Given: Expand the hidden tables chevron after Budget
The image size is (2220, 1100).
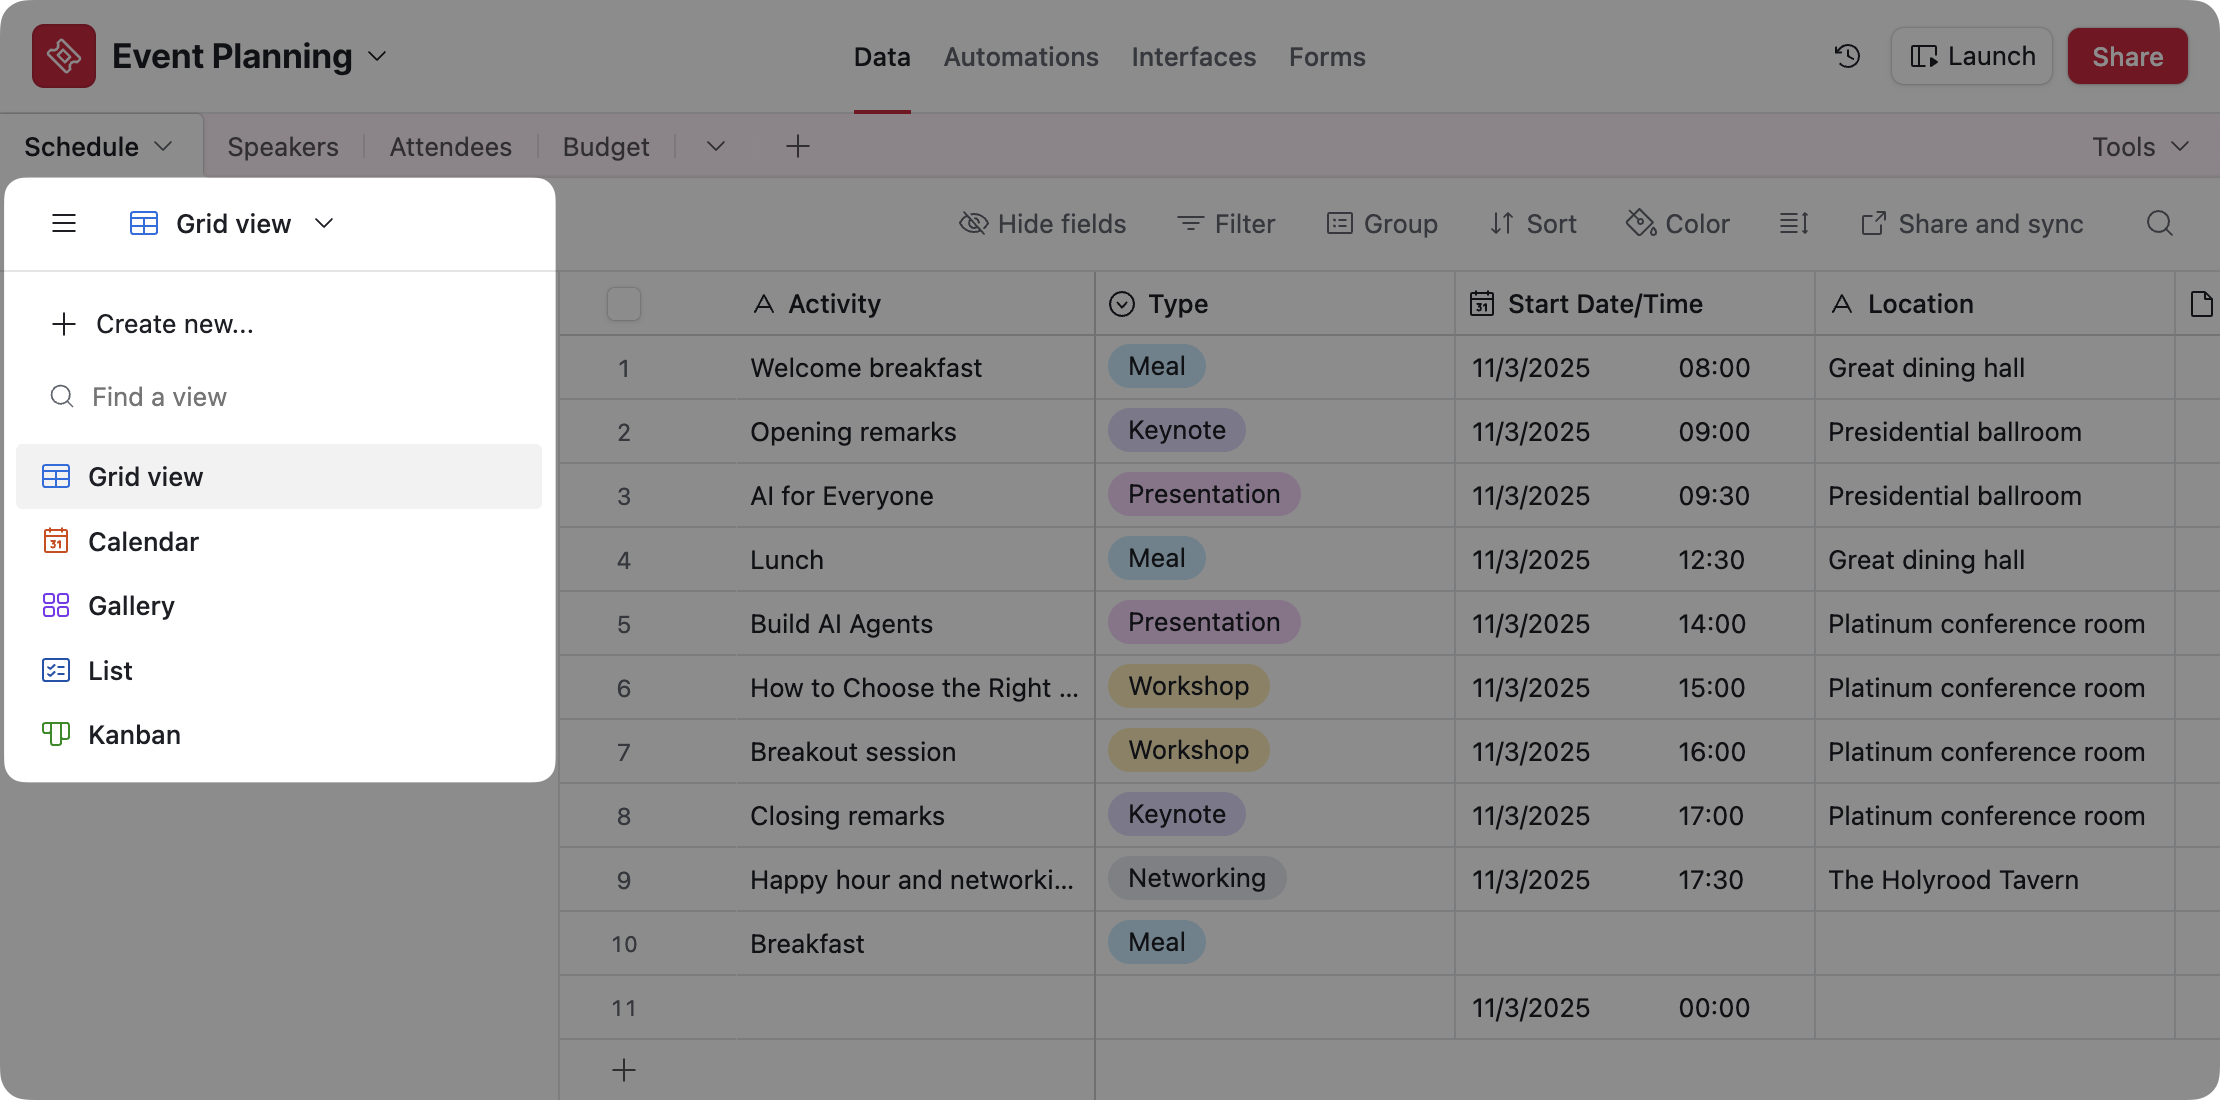Looking at the screenshot, I should click(715, 147).
